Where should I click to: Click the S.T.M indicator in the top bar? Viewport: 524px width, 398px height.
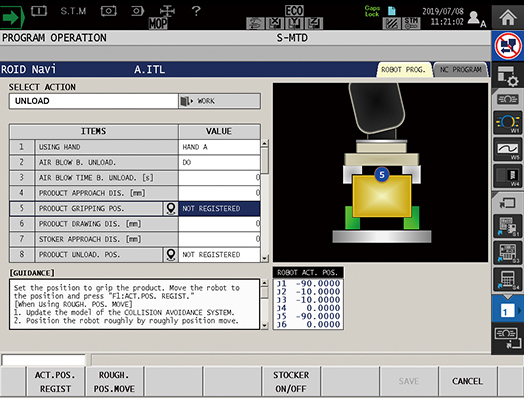coord(73,11)
